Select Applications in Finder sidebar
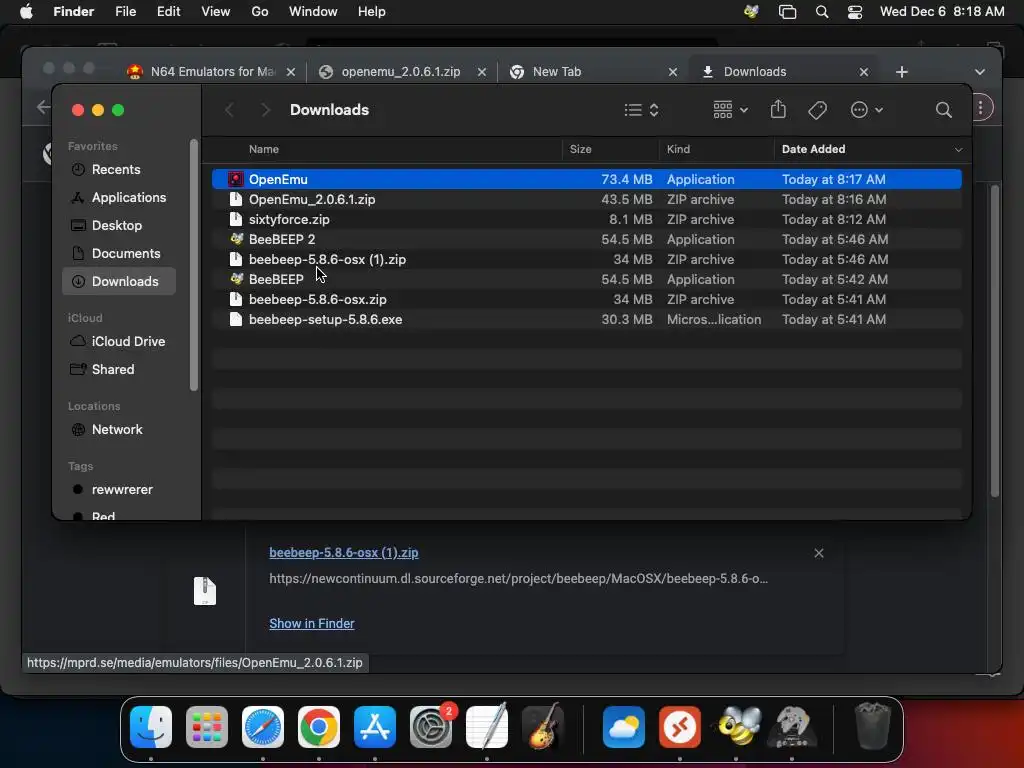Viewport: 1024px width, 768px height. click(x=119, y=197)
